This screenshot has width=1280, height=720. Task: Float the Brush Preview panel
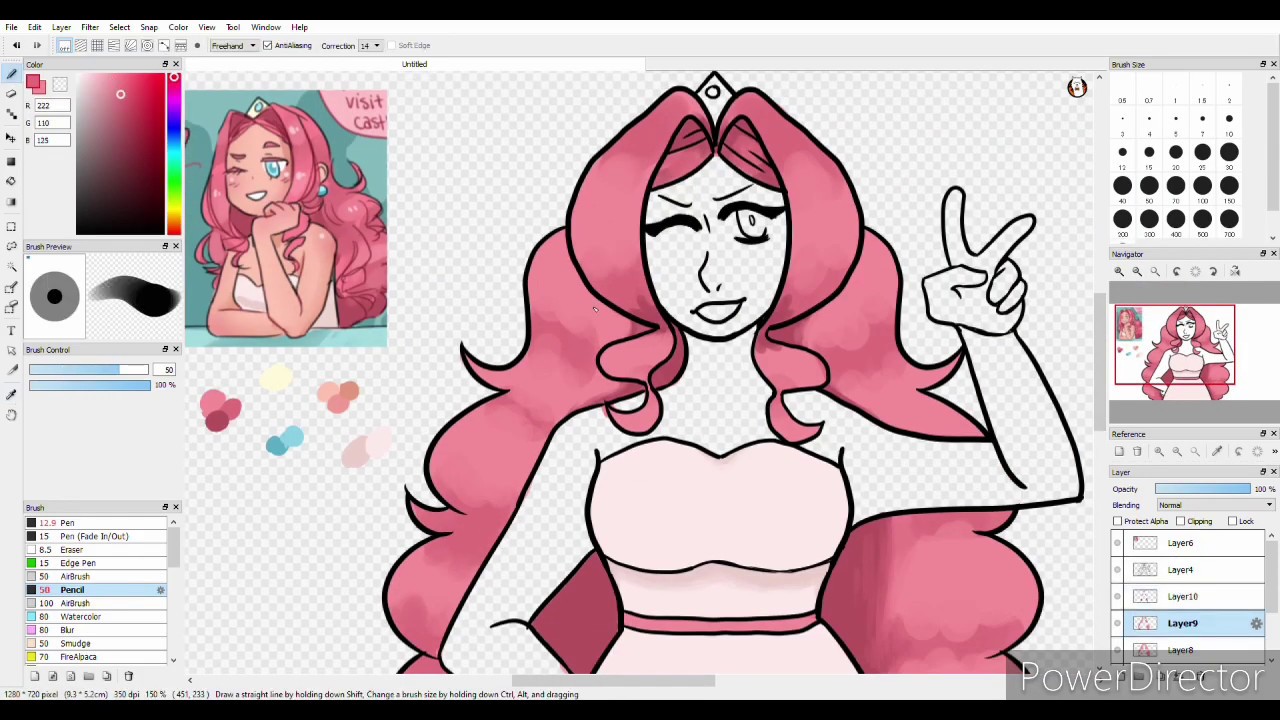(165, 246)
